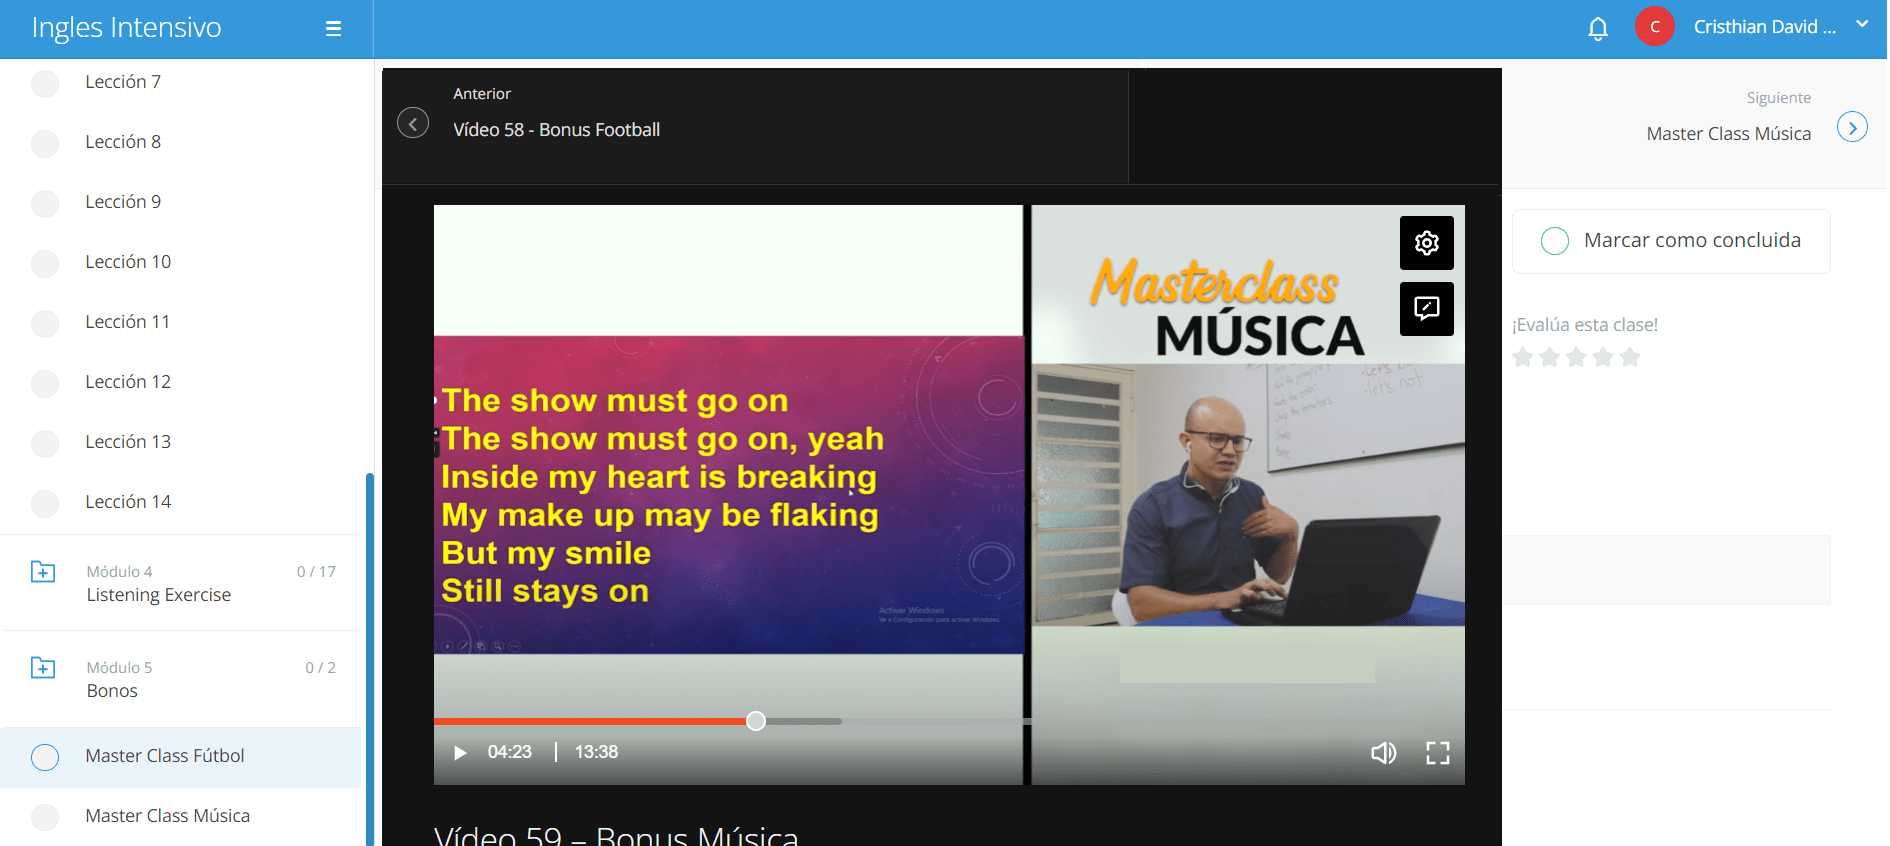This screenshot has height=846, width=1890.
Task: Click the Módulo 4 progress count 0 / 17
Action: coord(316,572)
